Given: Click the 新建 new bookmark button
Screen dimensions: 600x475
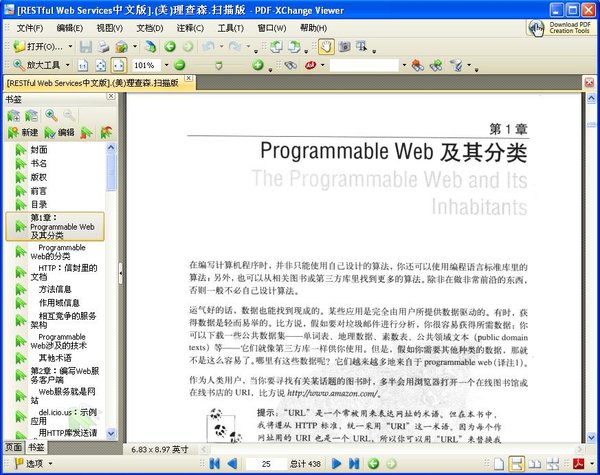Looking at the screenshot, I should pos(24,132).
